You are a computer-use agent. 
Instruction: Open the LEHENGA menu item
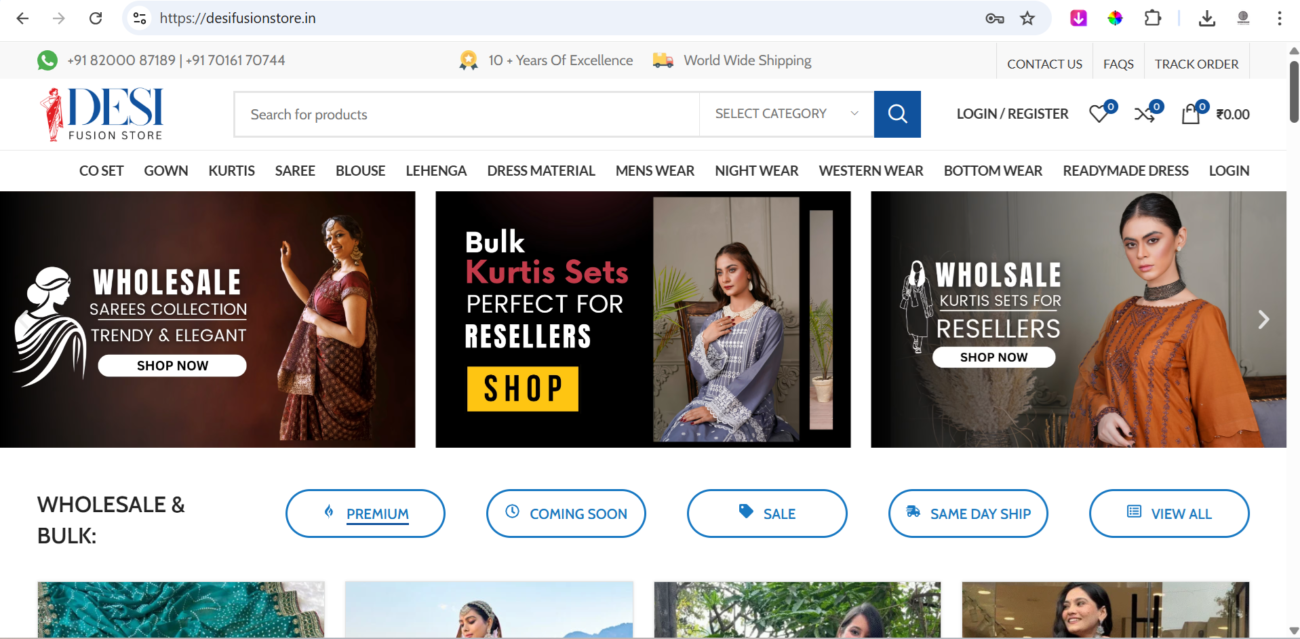[436, 171]
